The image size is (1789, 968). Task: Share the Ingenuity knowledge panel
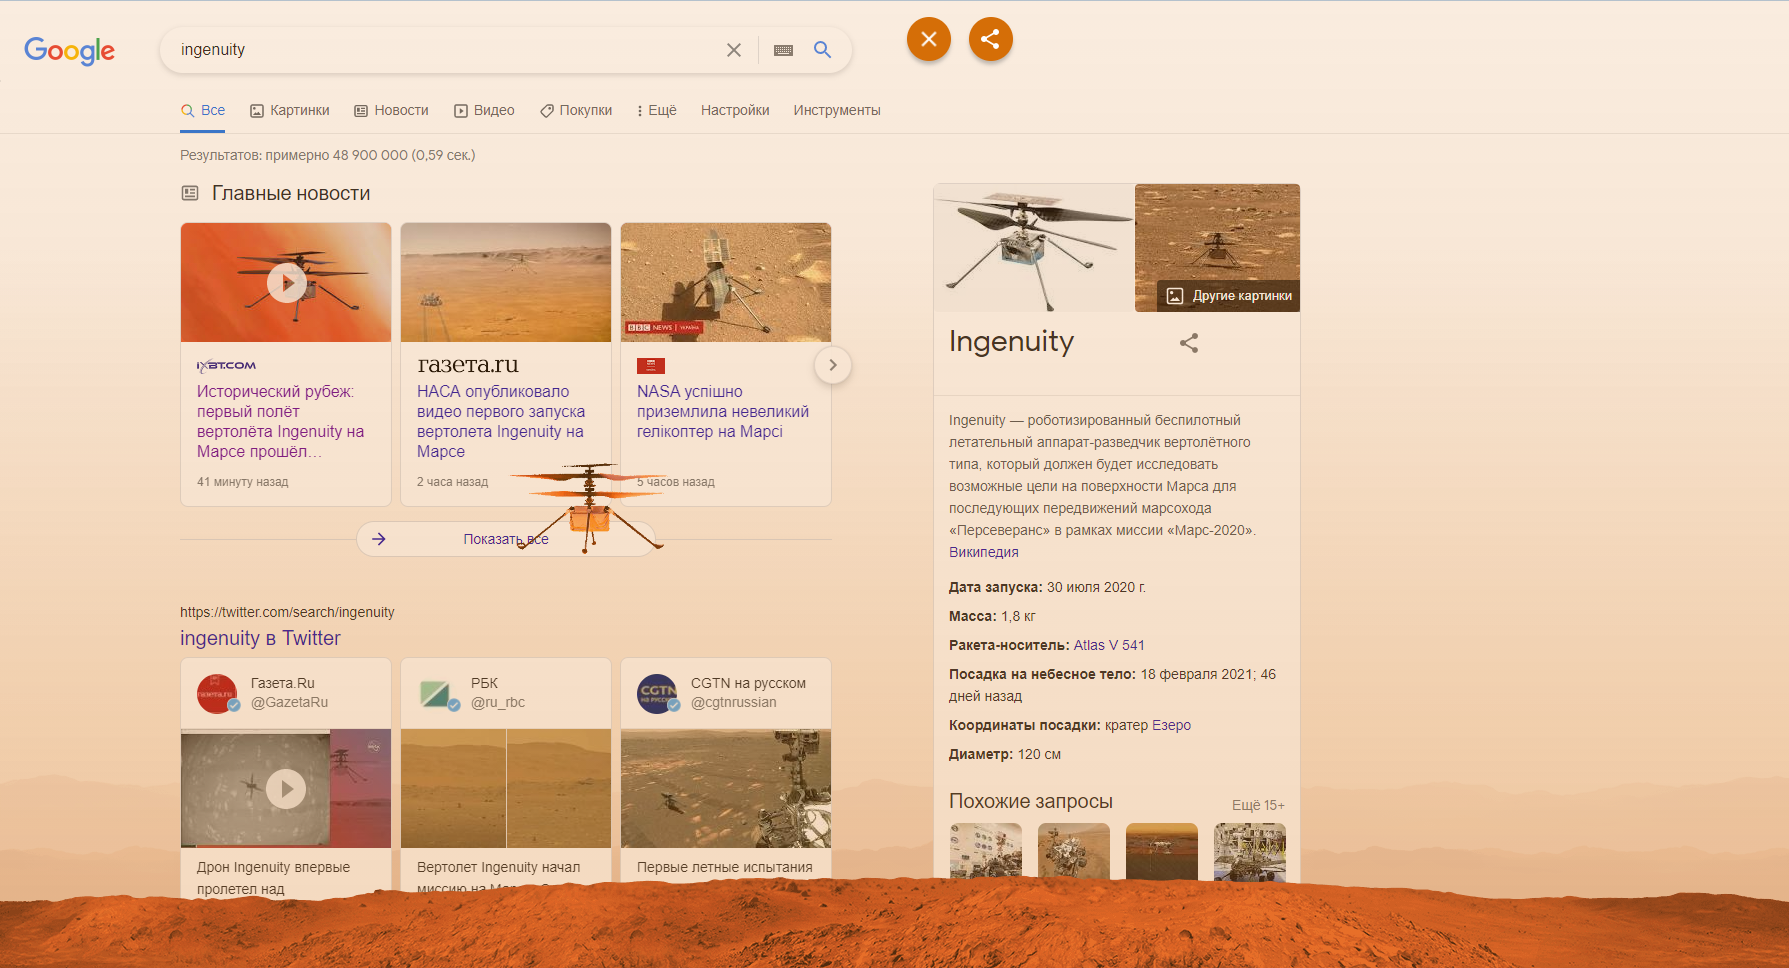tap(1189, 343)
